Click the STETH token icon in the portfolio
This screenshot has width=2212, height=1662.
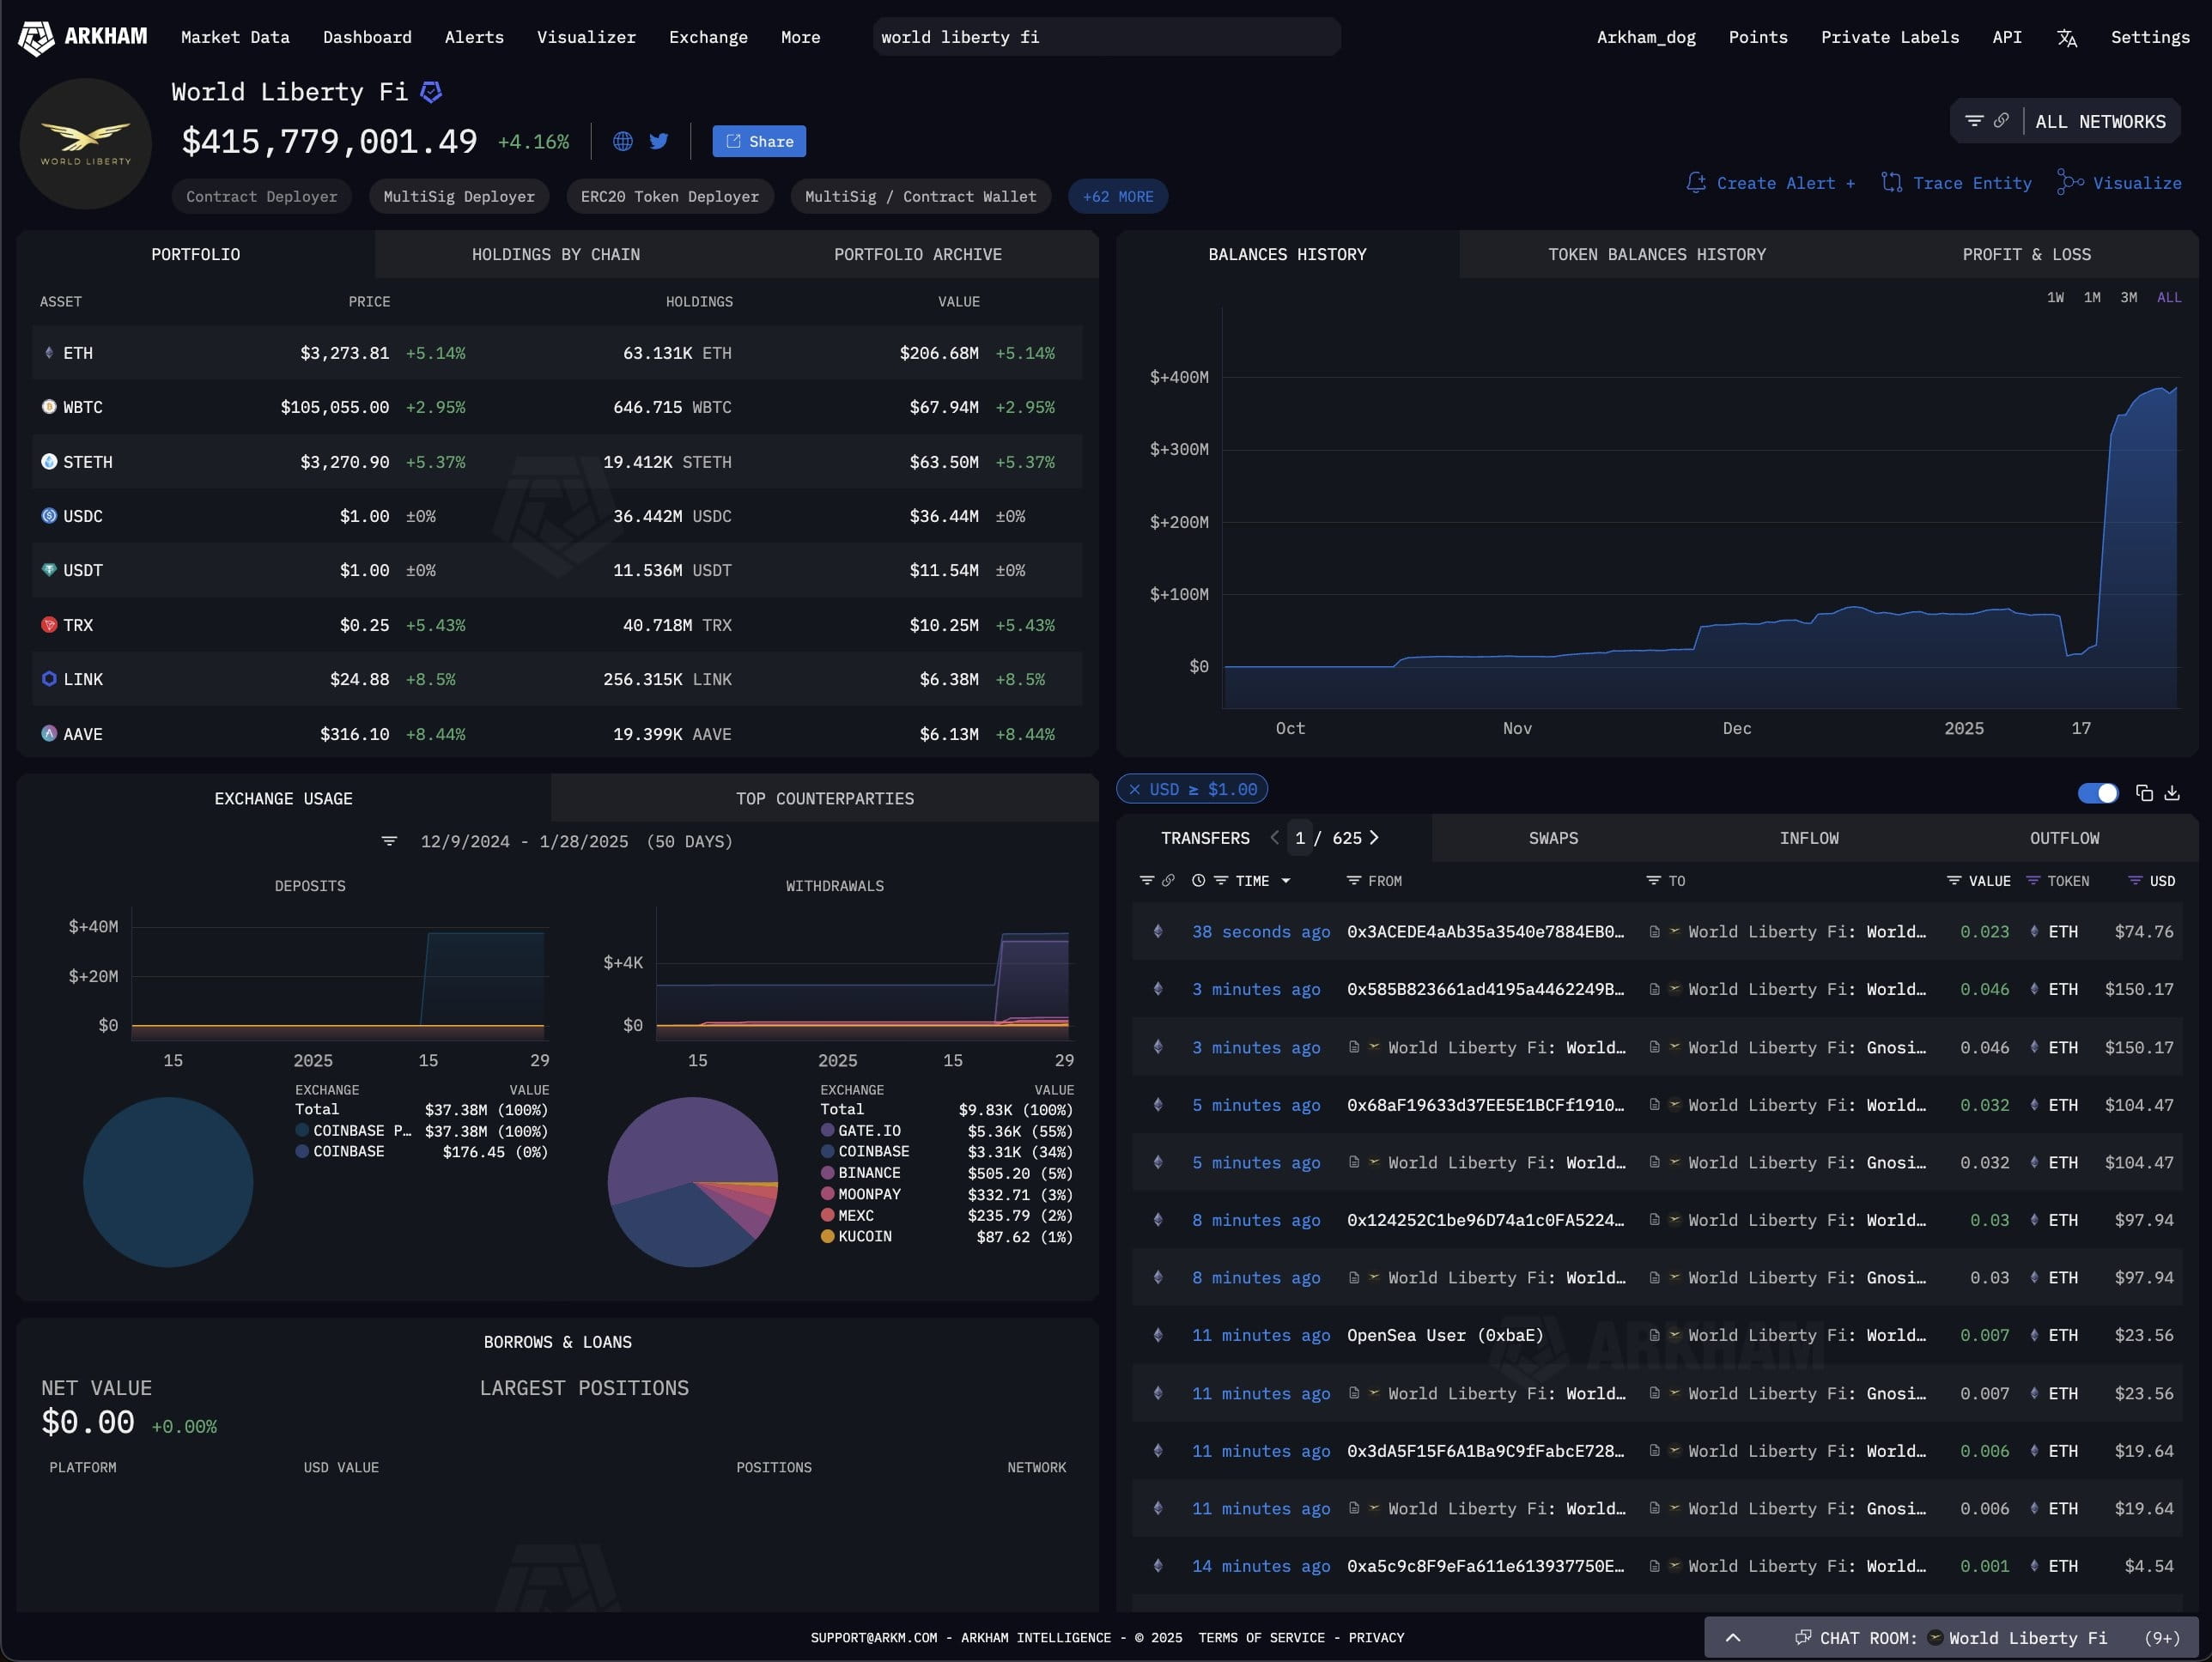click(x=49, y=462)
